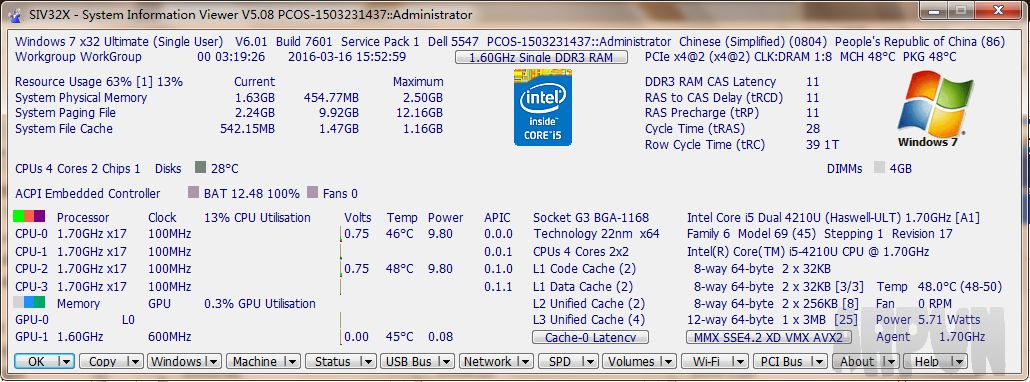Click the Fans 0 status square
1030x382 pixels.
[x=312, y=192]
